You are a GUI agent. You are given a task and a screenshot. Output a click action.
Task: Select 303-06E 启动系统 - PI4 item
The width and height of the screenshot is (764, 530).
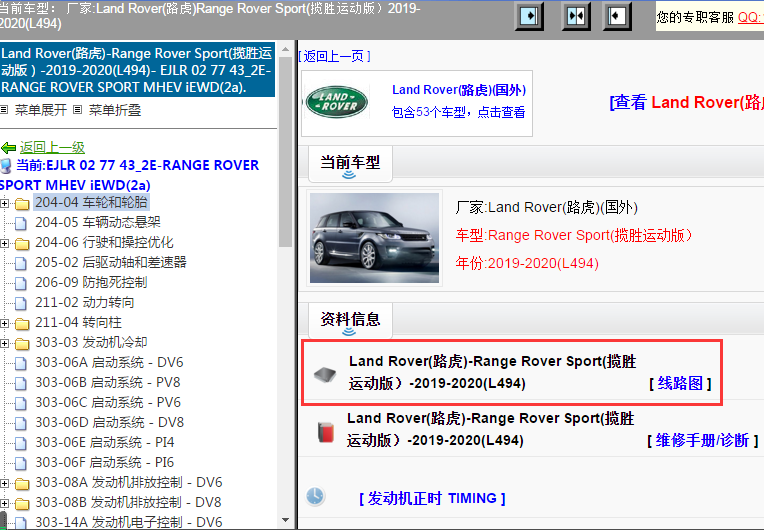point(105,442)
